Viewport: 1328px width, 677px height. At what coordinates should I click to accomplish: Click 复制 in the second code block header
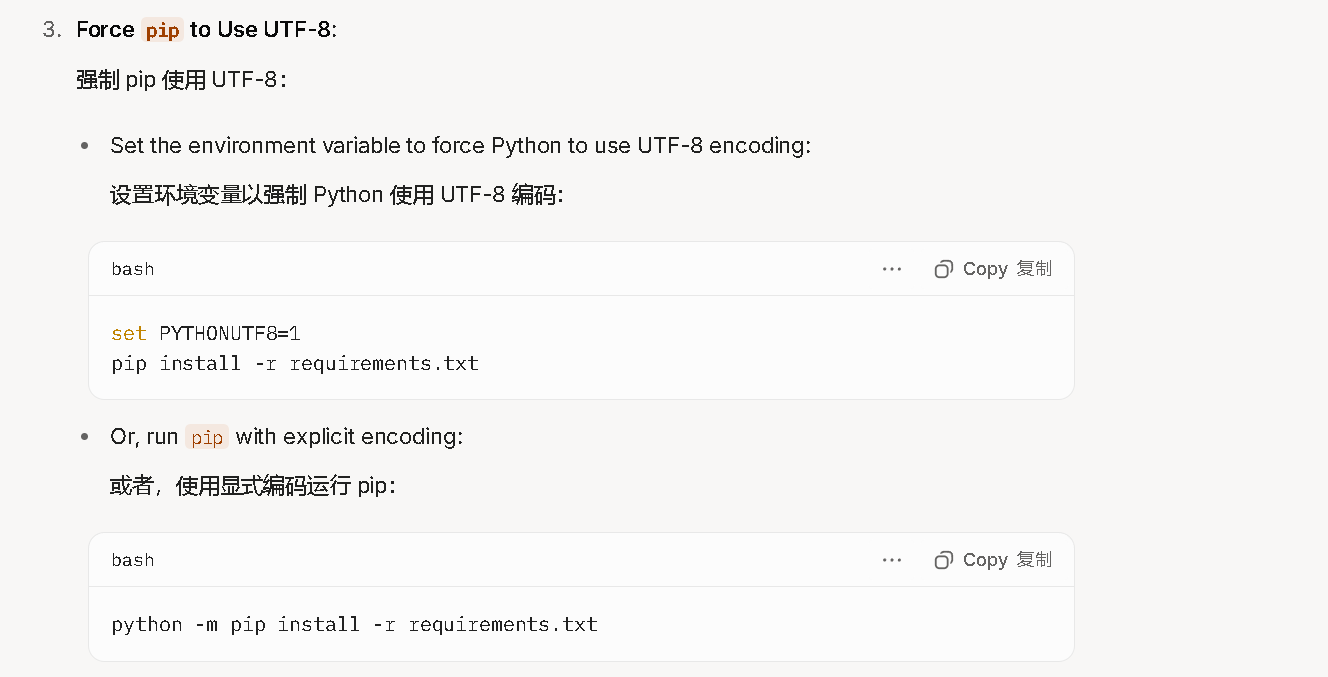tap(1034, 560)
